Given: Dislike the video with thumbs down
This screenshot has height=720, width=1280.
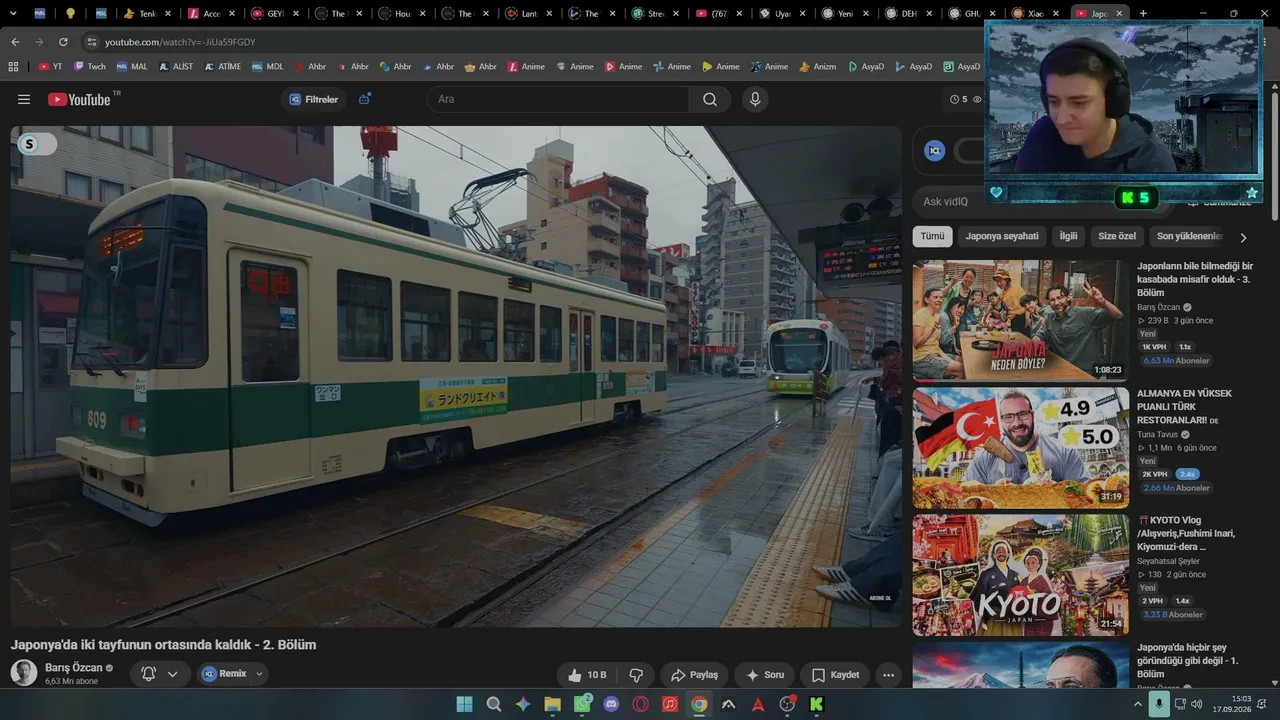Looking at the screenshot, I should pos(636,675).
